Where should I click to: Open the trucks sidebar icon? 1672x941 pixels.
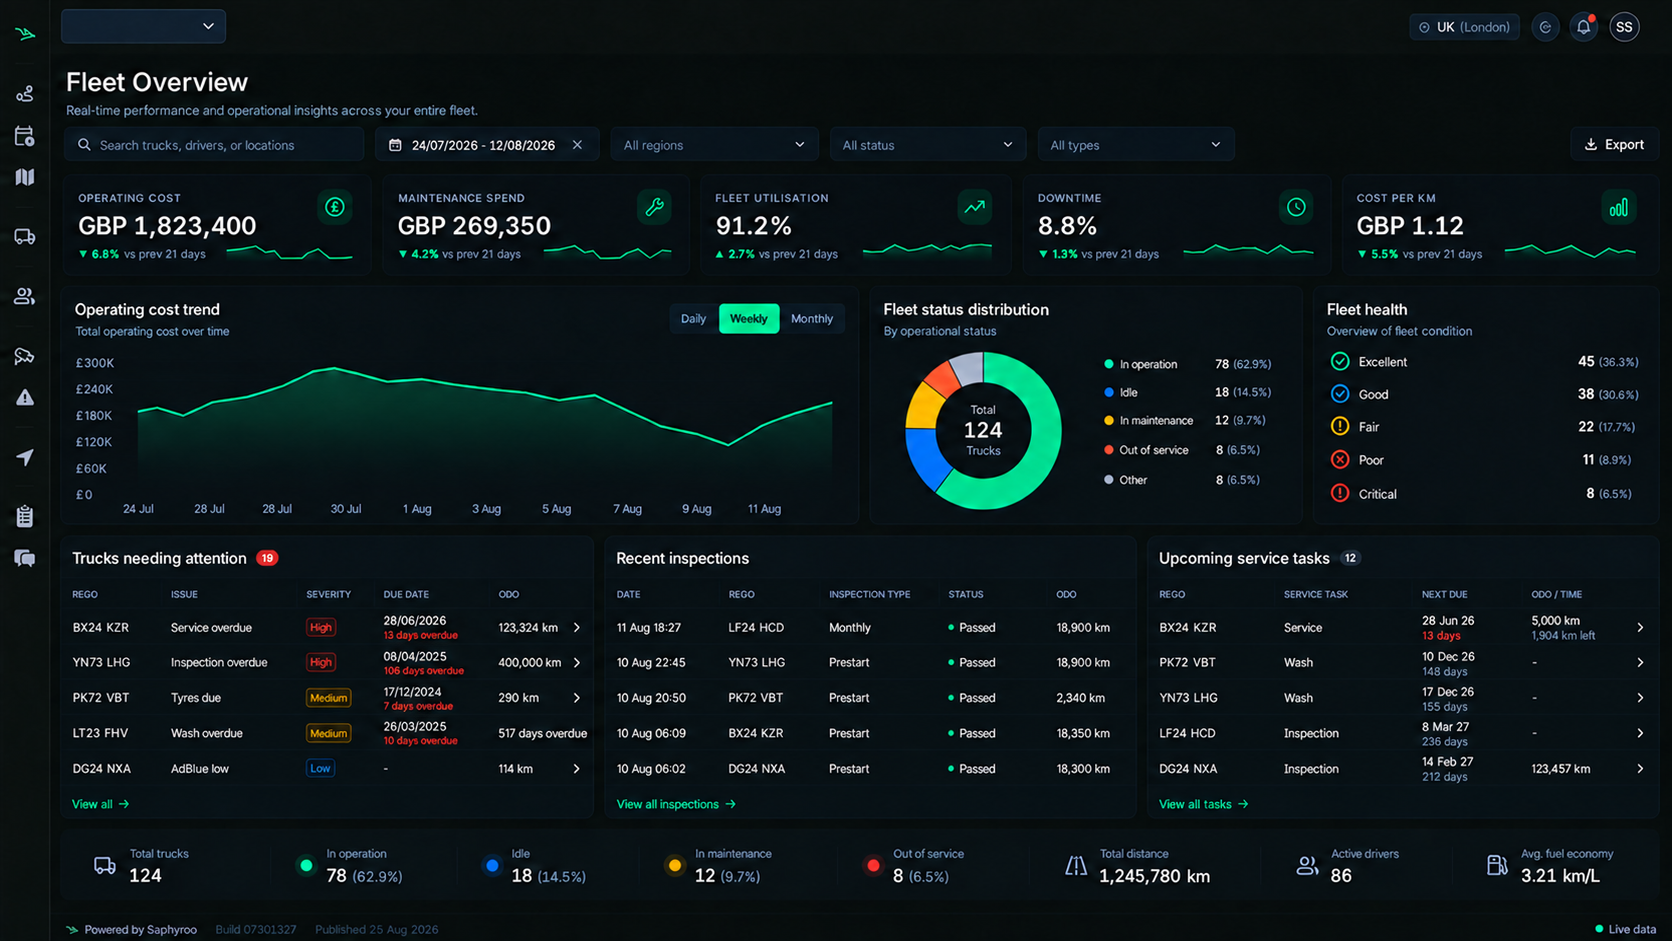[x=25, y=237]
